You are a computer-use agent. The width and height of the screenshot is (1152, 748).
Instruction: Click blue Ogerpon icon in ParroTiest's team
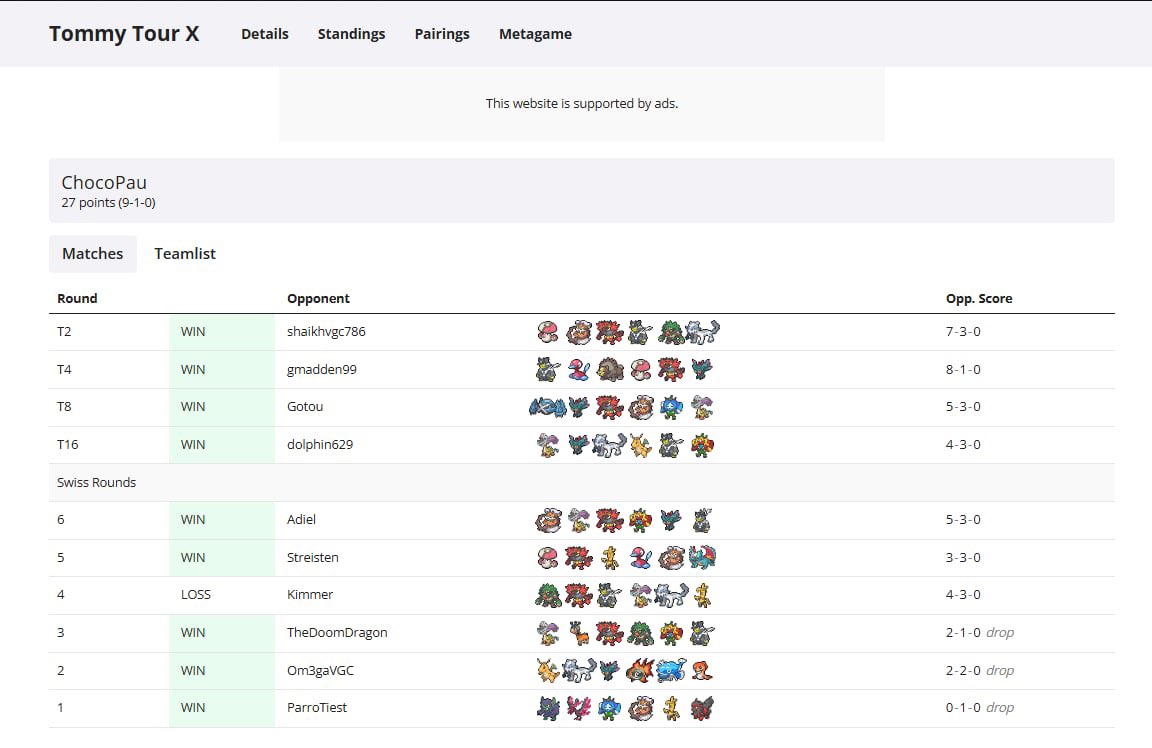pyautogui.click(x=609, y=708)
